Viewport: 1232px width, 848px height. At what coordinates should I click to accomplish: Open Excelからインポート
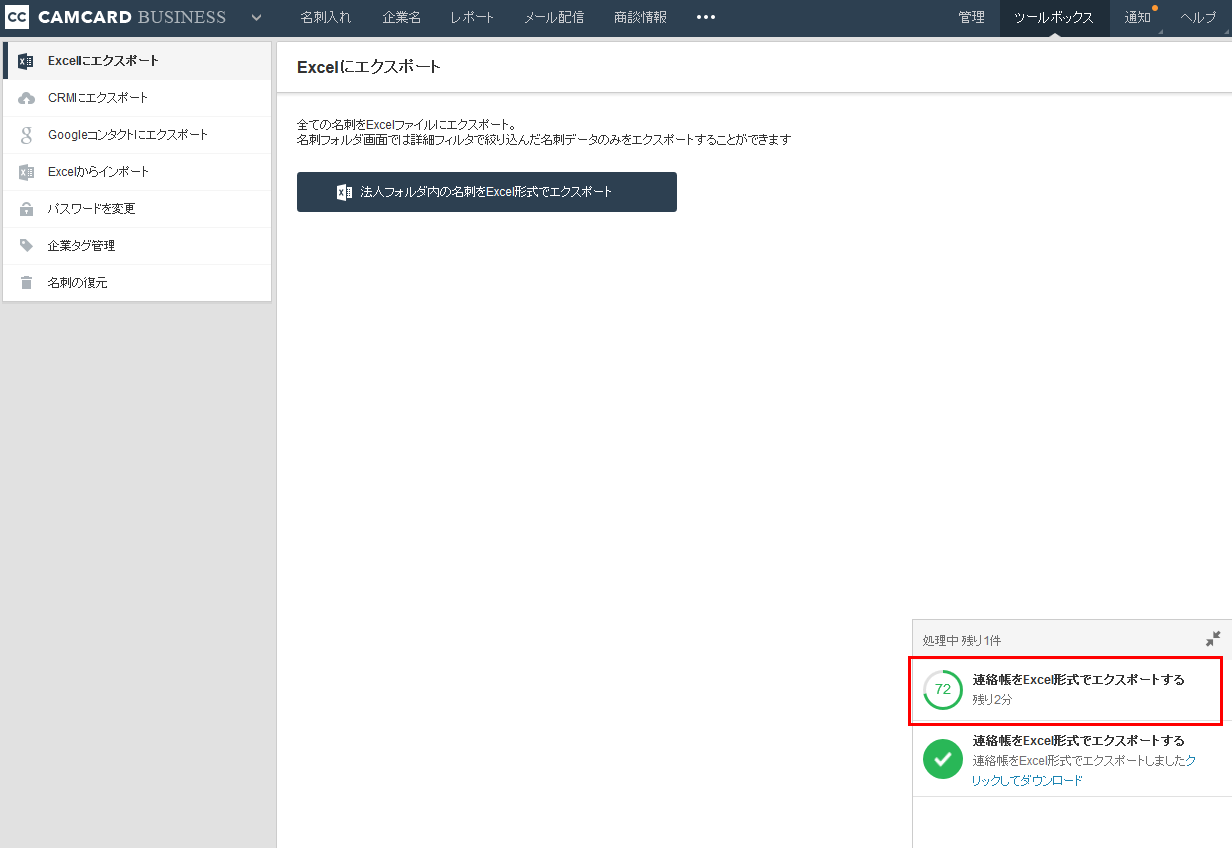point(138,172)
